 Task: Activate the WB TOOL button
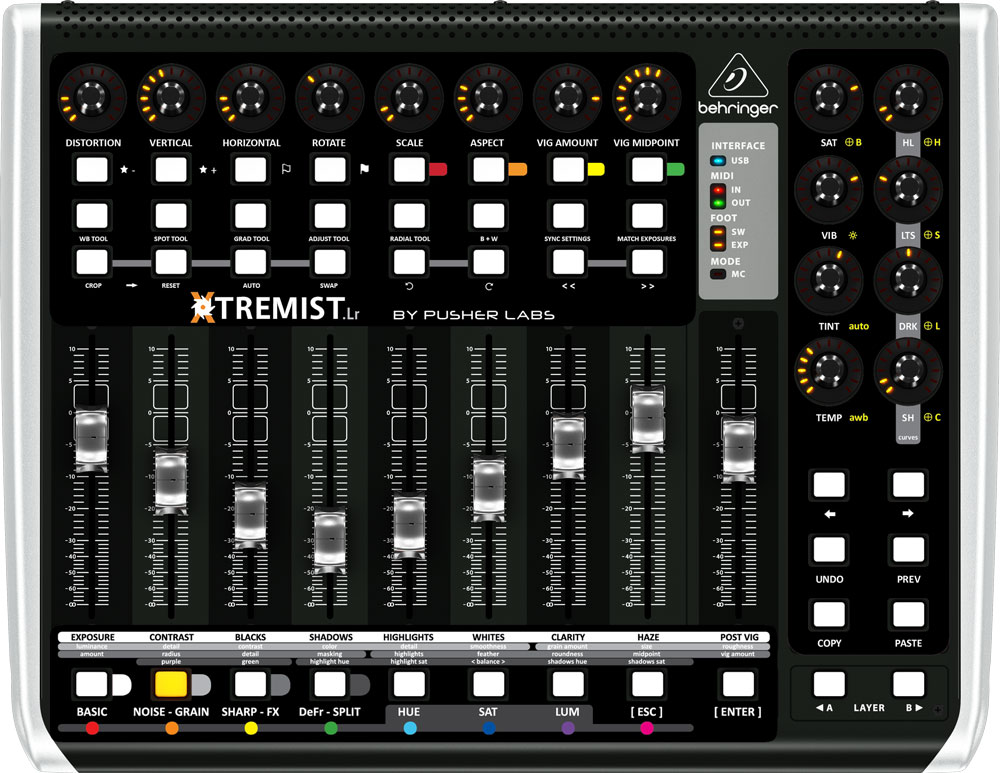click(x=92, y=216)
